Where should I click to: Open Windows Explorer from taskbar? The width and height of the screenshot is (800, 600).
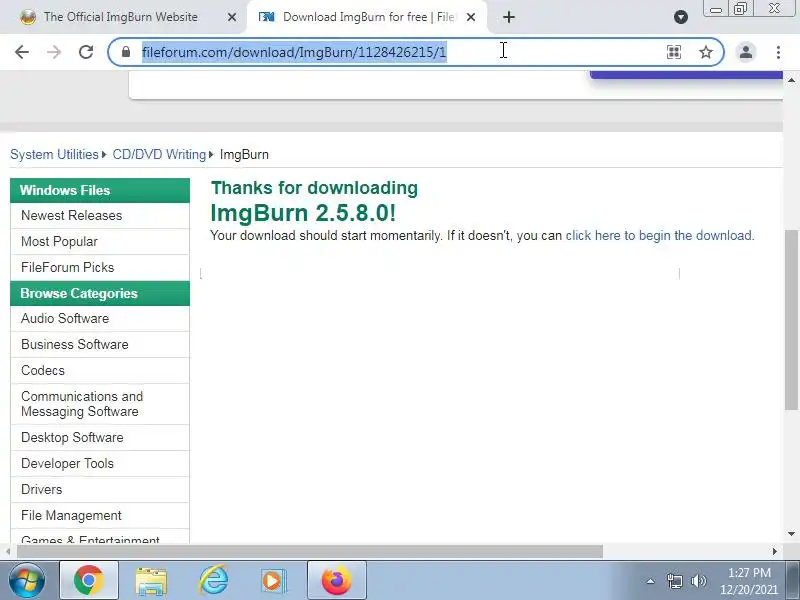pyautogui.click(x=151, y=581)
